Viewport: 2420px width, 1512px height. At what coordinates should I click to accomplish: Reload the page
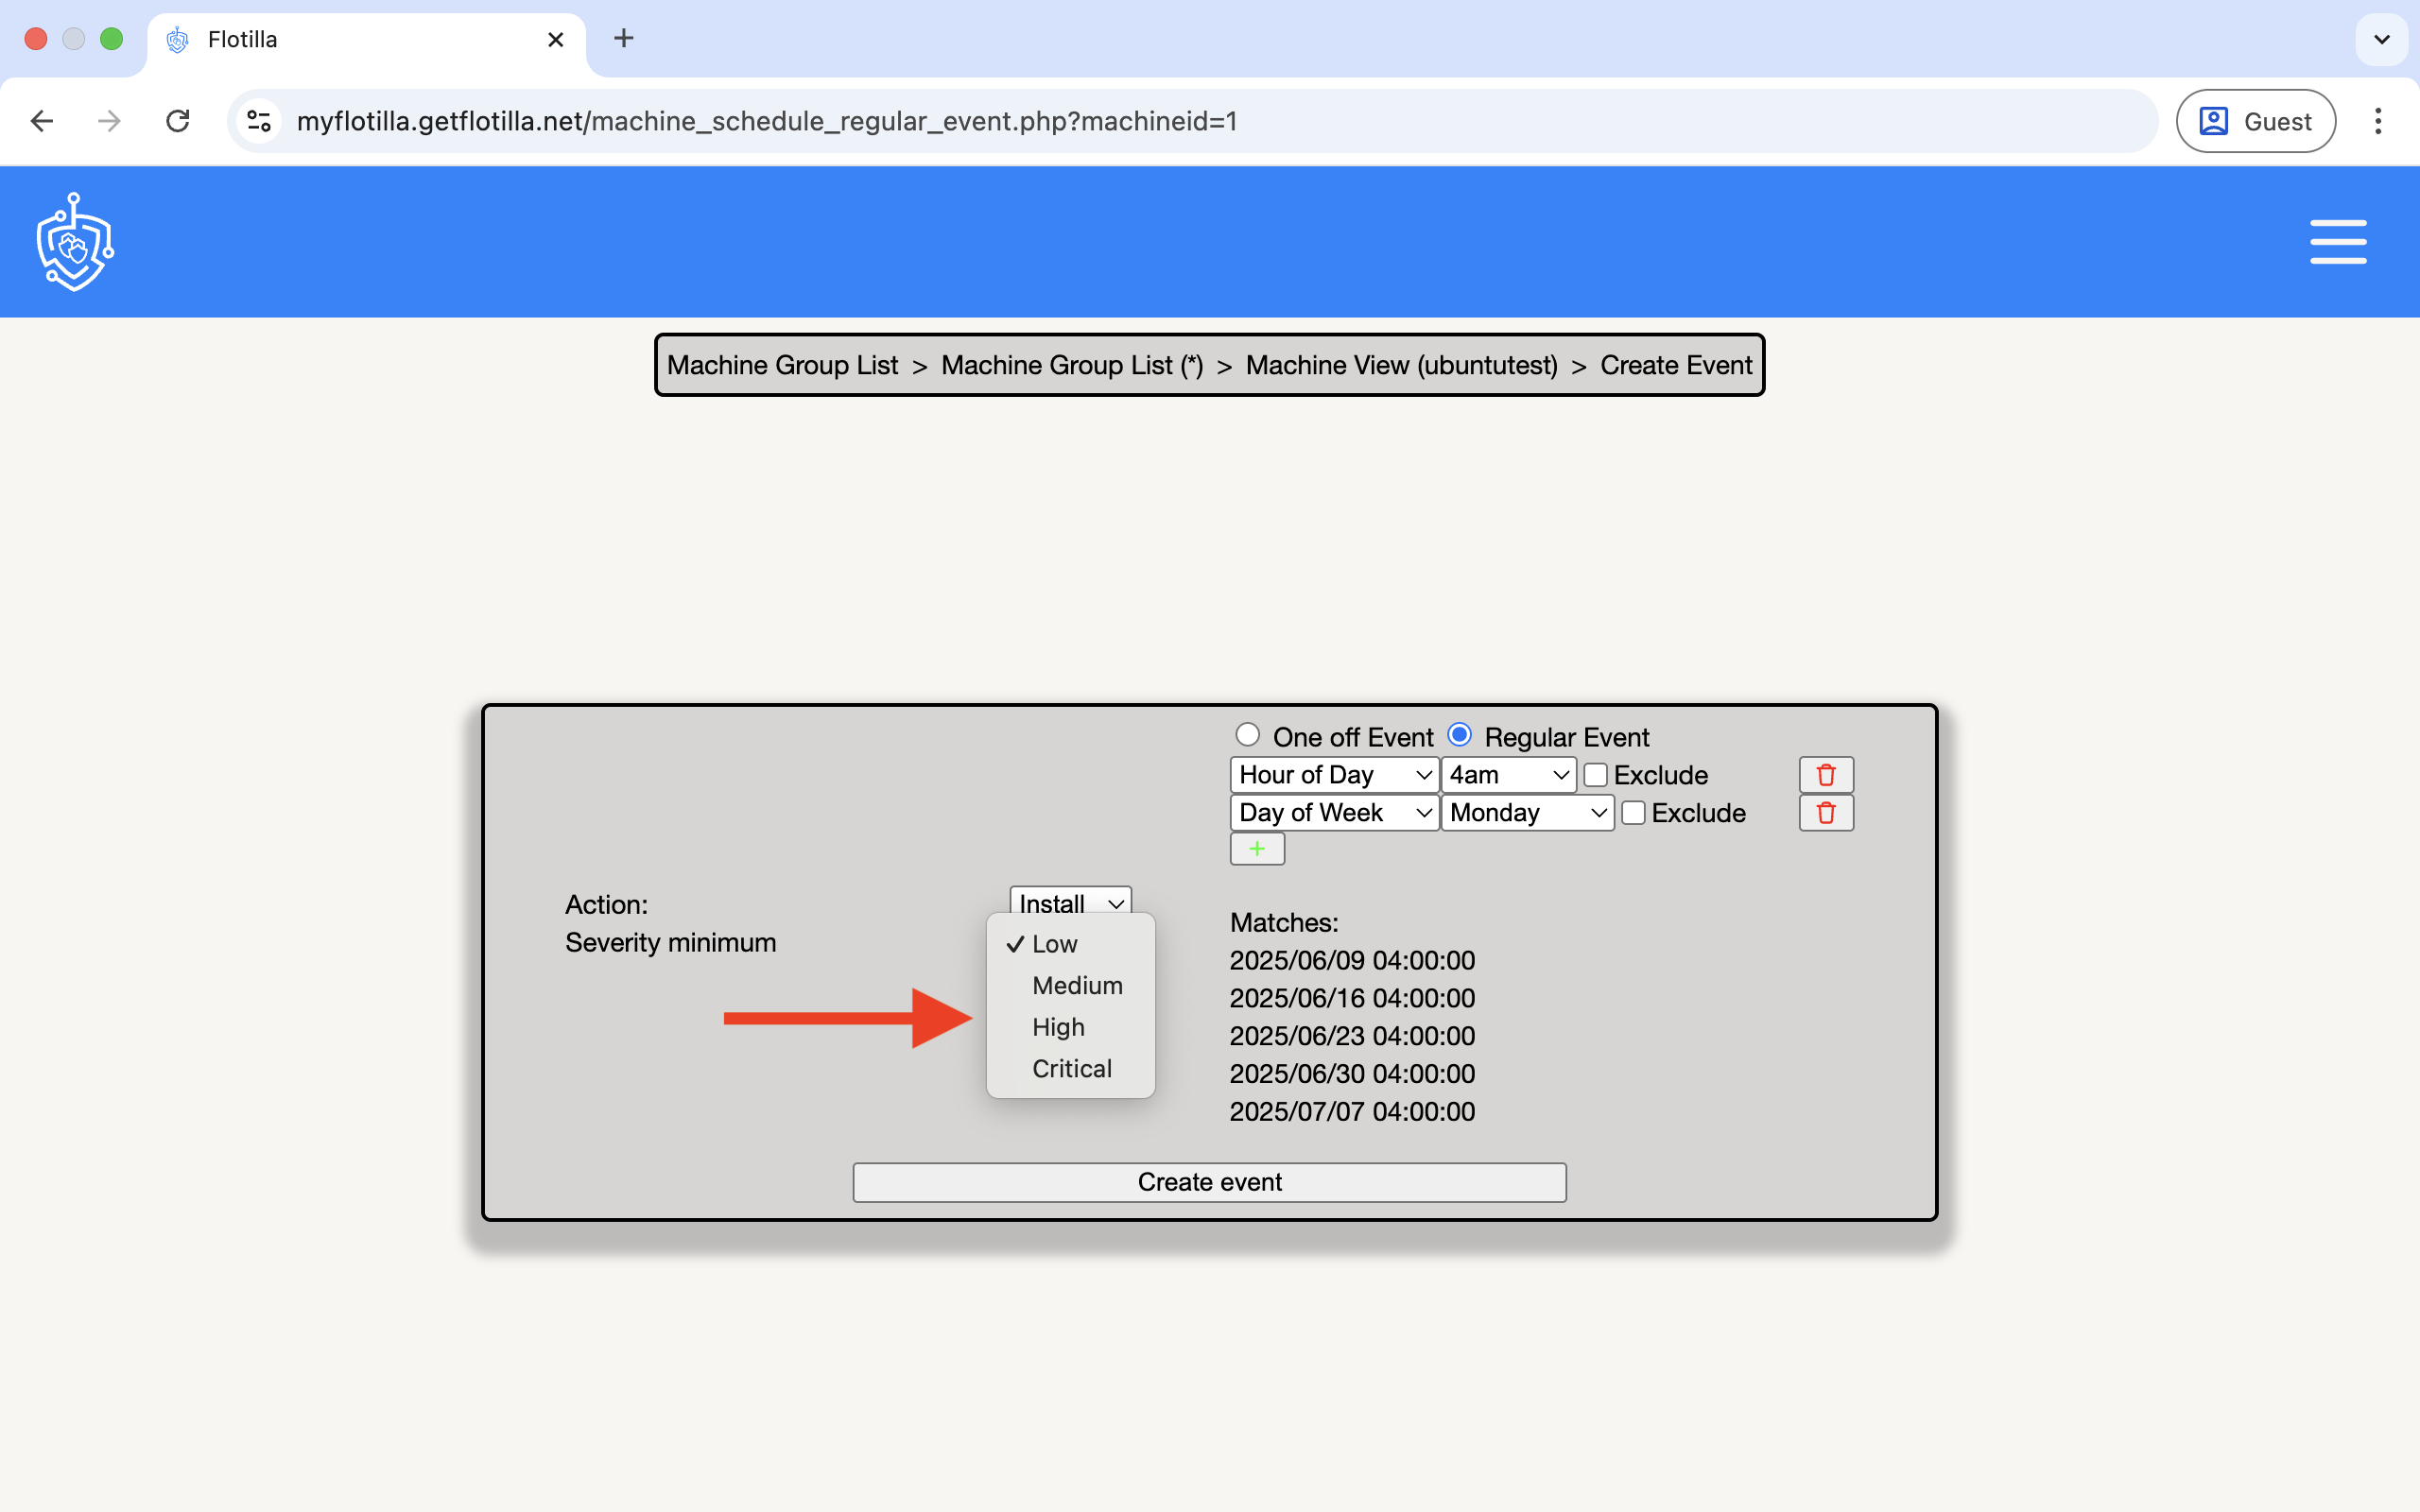(x=178, y=121)
